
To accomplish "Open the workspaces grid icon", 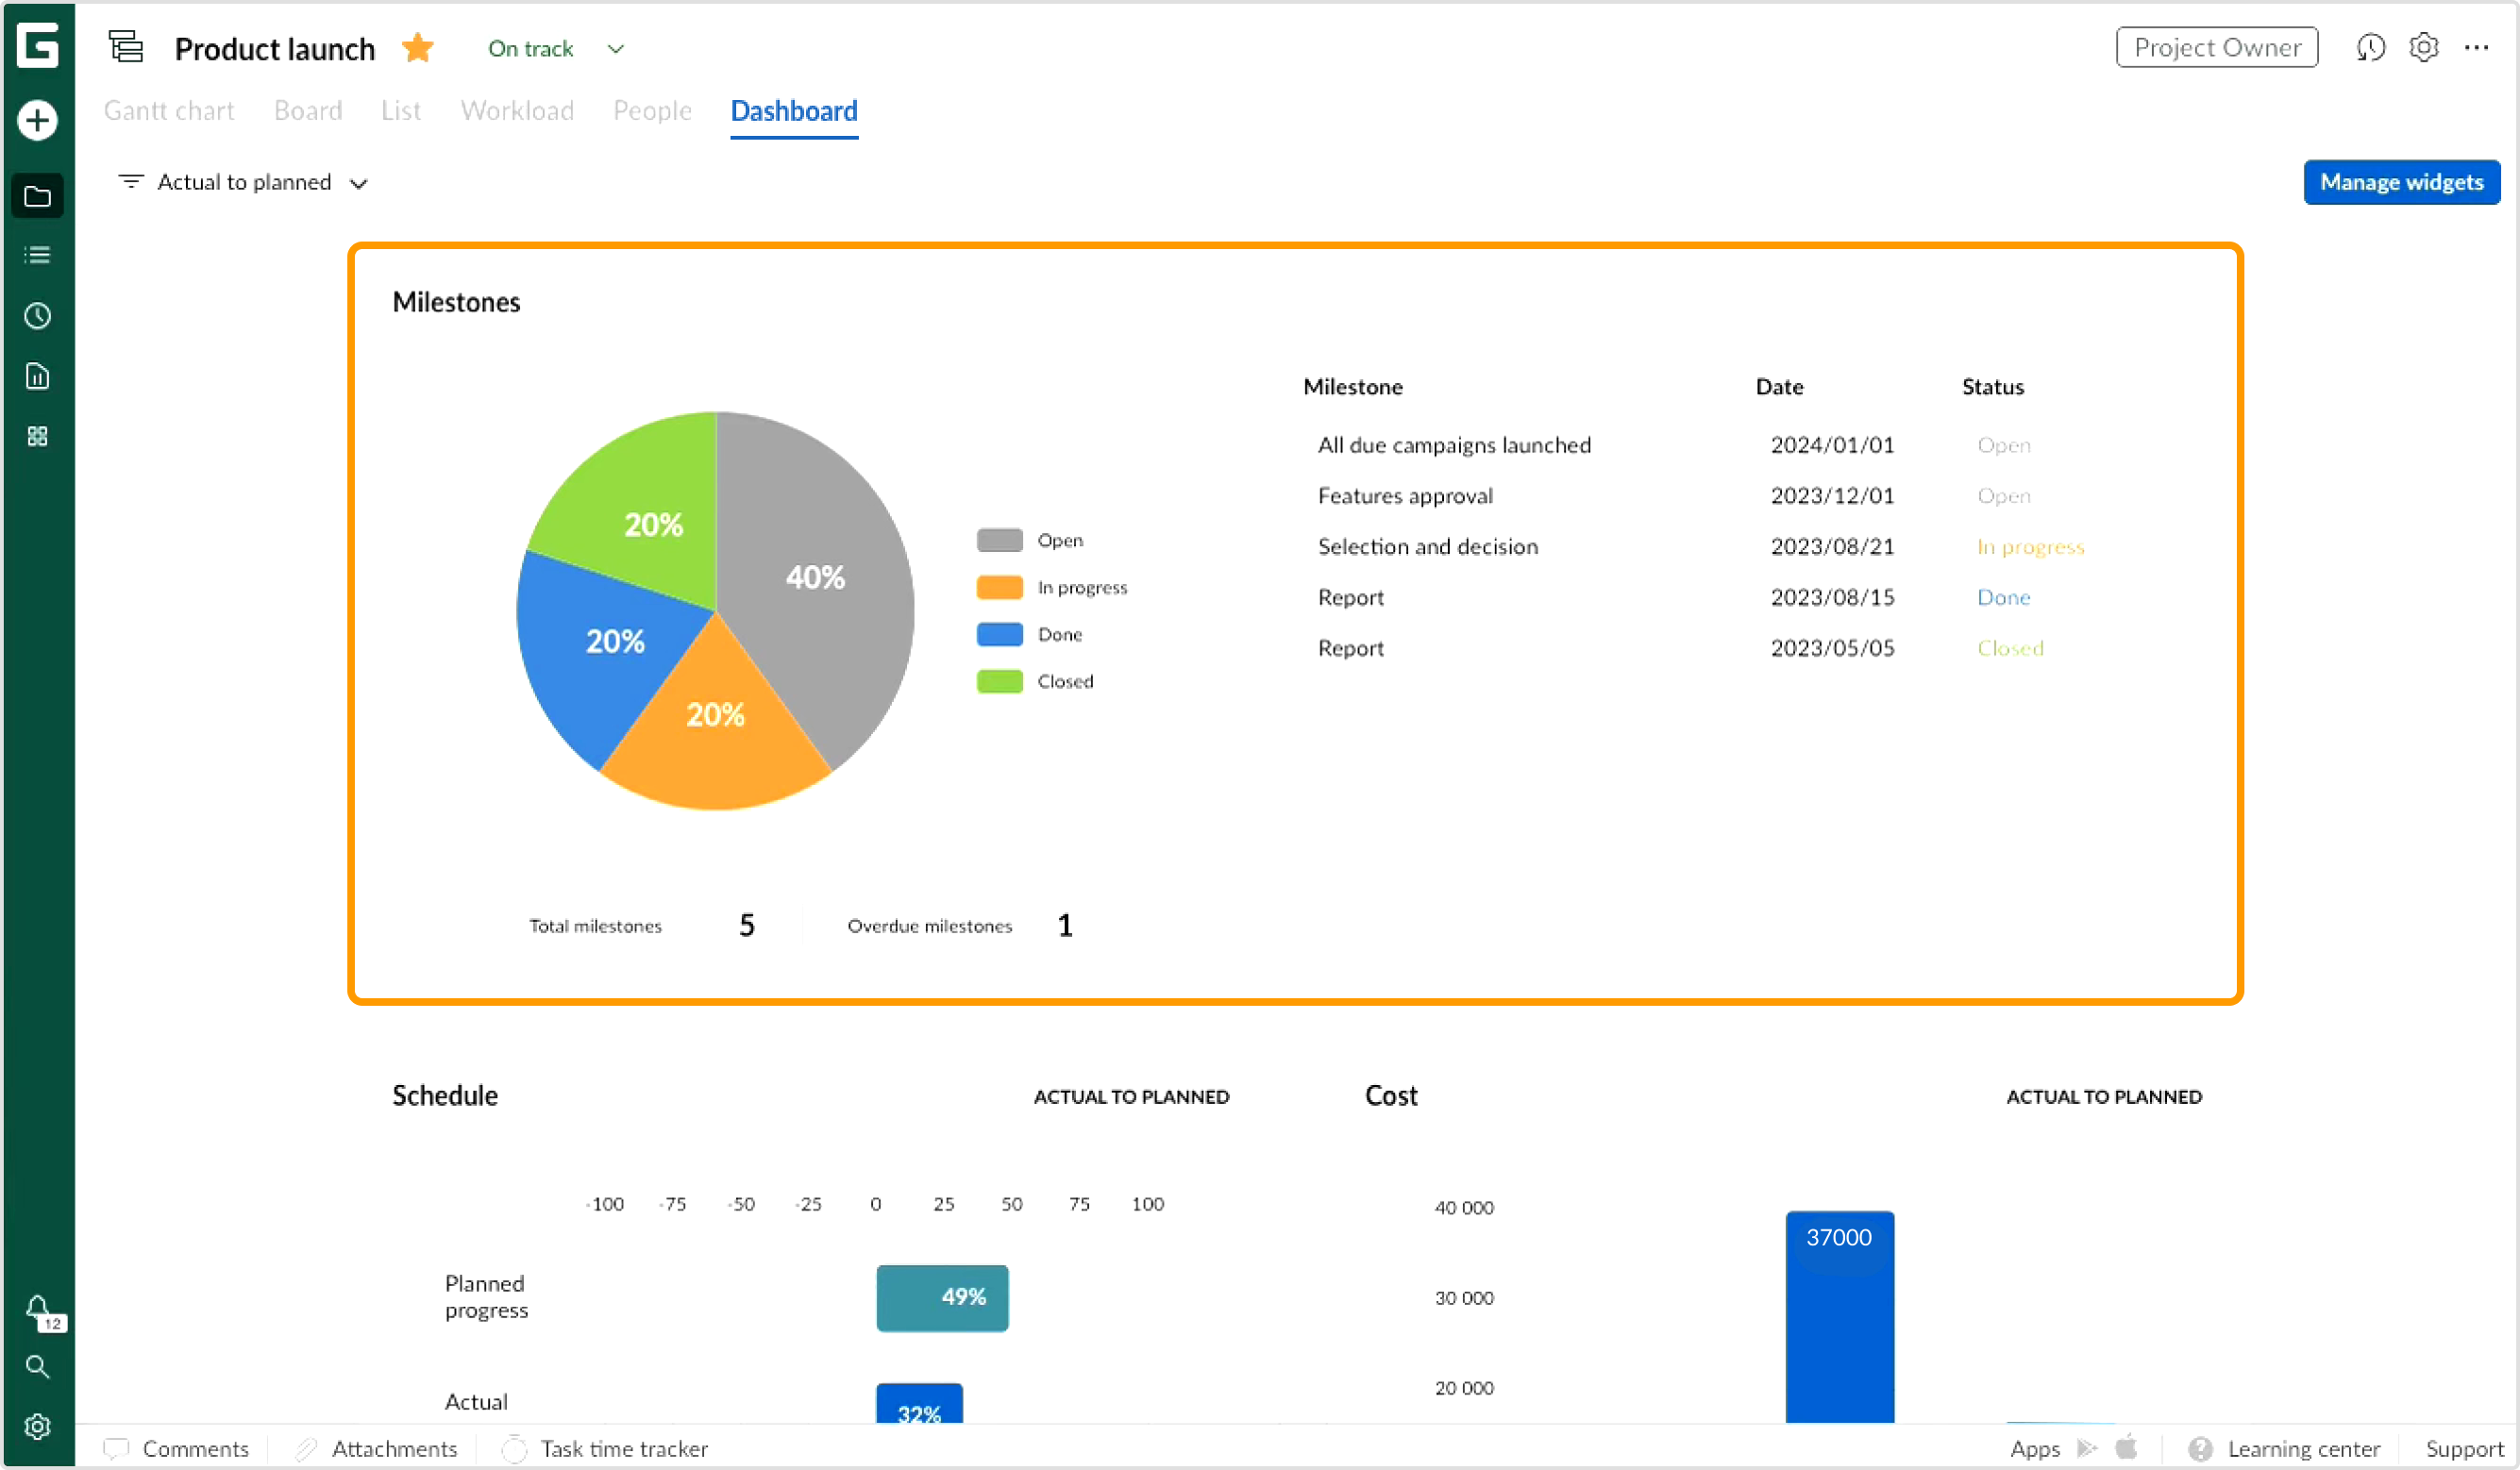I will pos(37,435).
